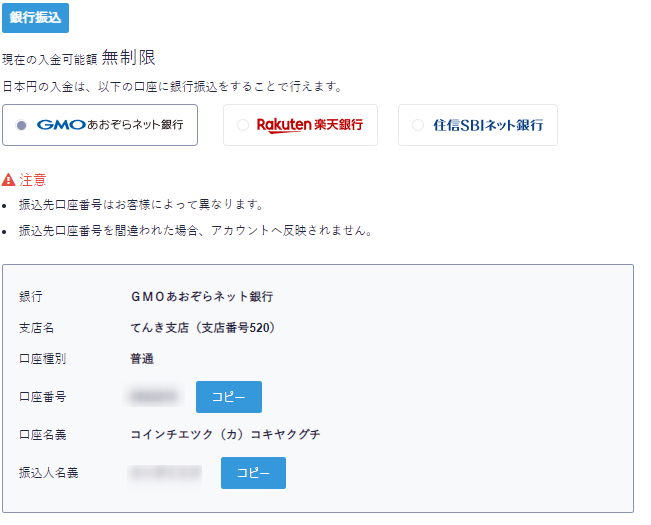Click the blurred account number value
Image resolution: width=651 pixels, height=525 pixels.
153,397
